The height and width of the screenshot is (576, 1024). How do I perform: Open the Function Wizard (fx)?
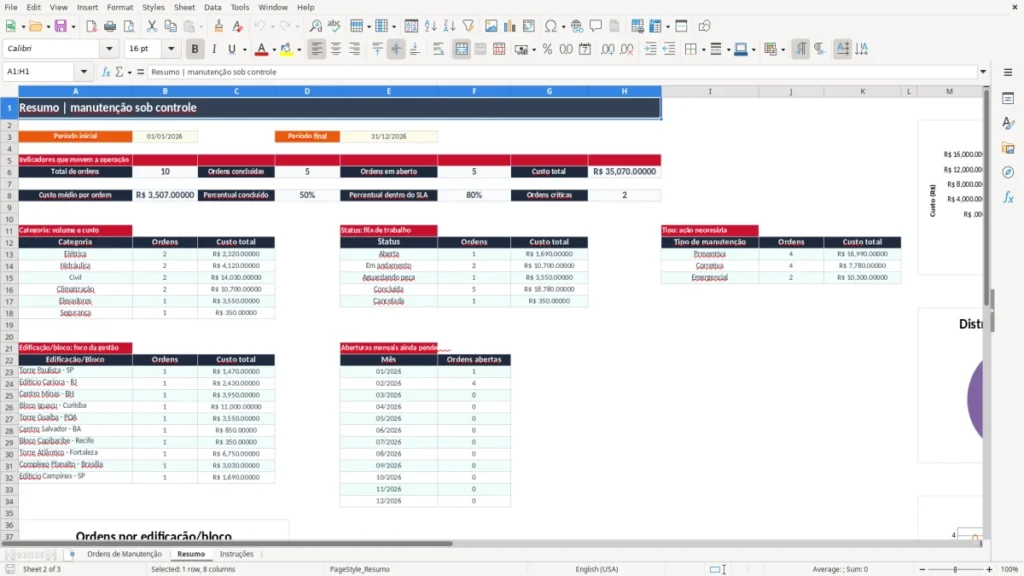coord(106,72)
